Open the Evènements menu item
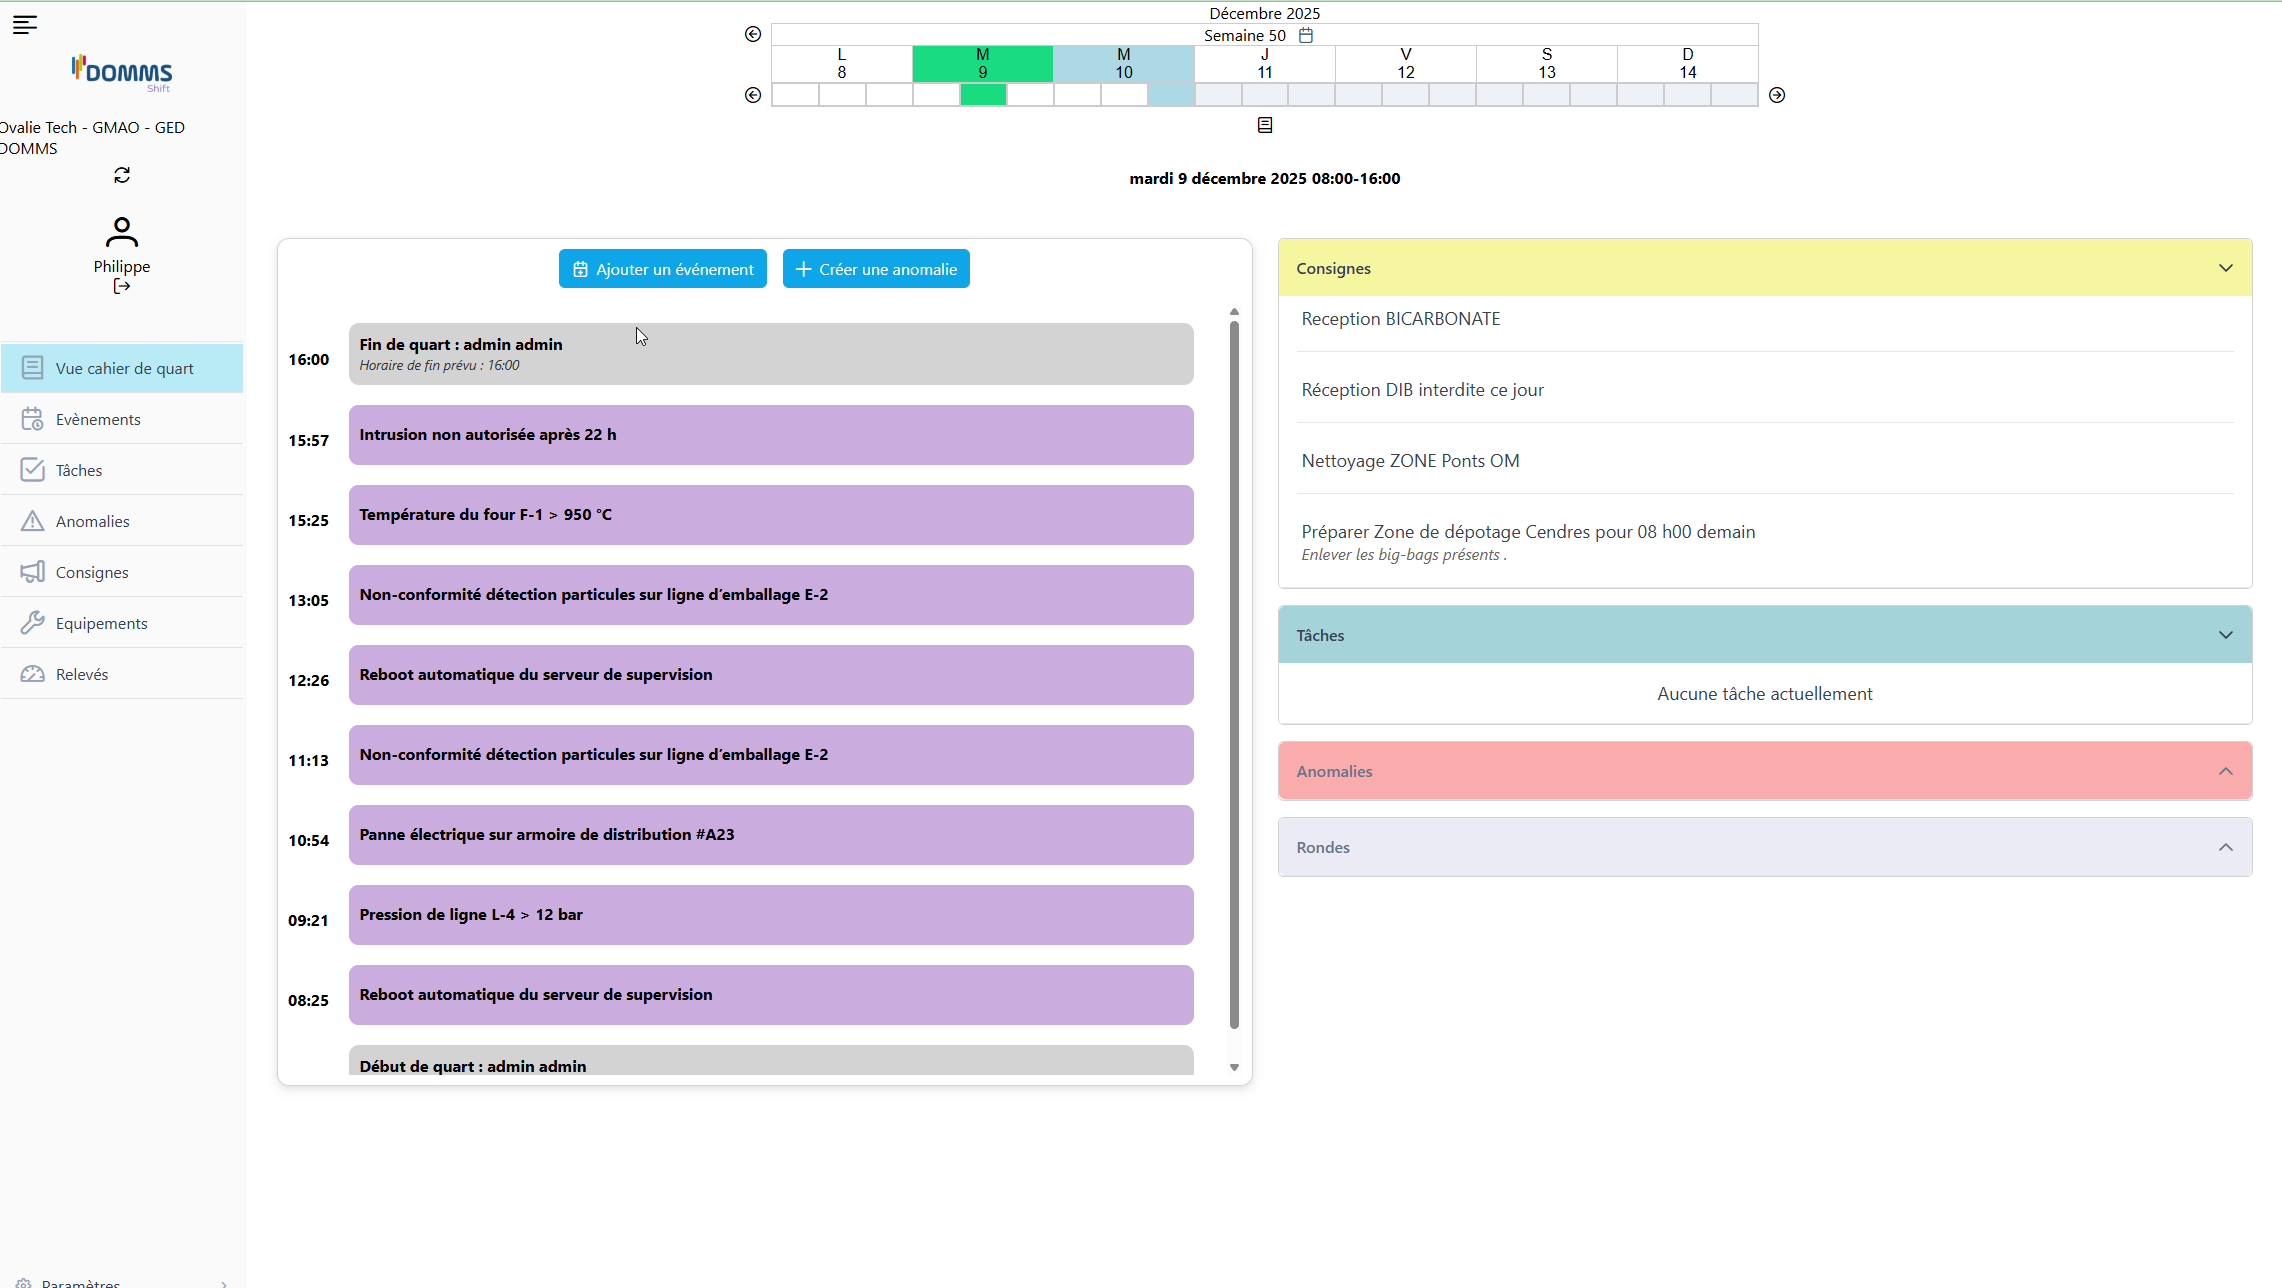Screen dimensions: 2282x1288 click(98, 419)
